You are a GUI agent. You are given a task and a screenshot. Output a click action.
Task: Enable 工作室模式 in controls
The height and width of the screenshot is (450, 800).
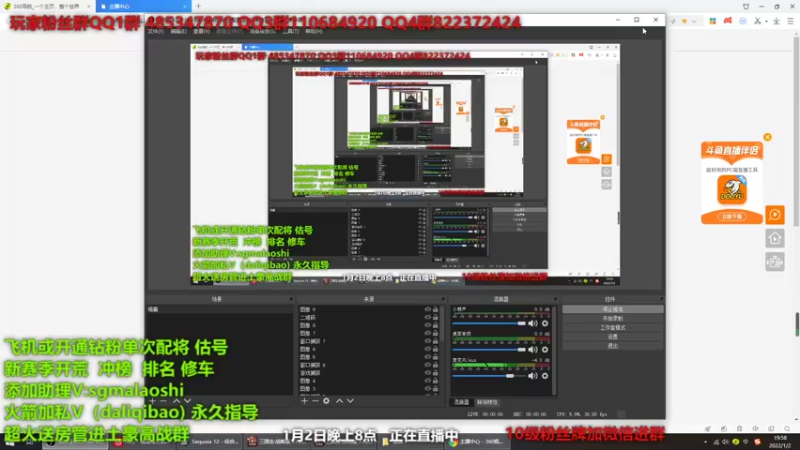pos(613,328)
